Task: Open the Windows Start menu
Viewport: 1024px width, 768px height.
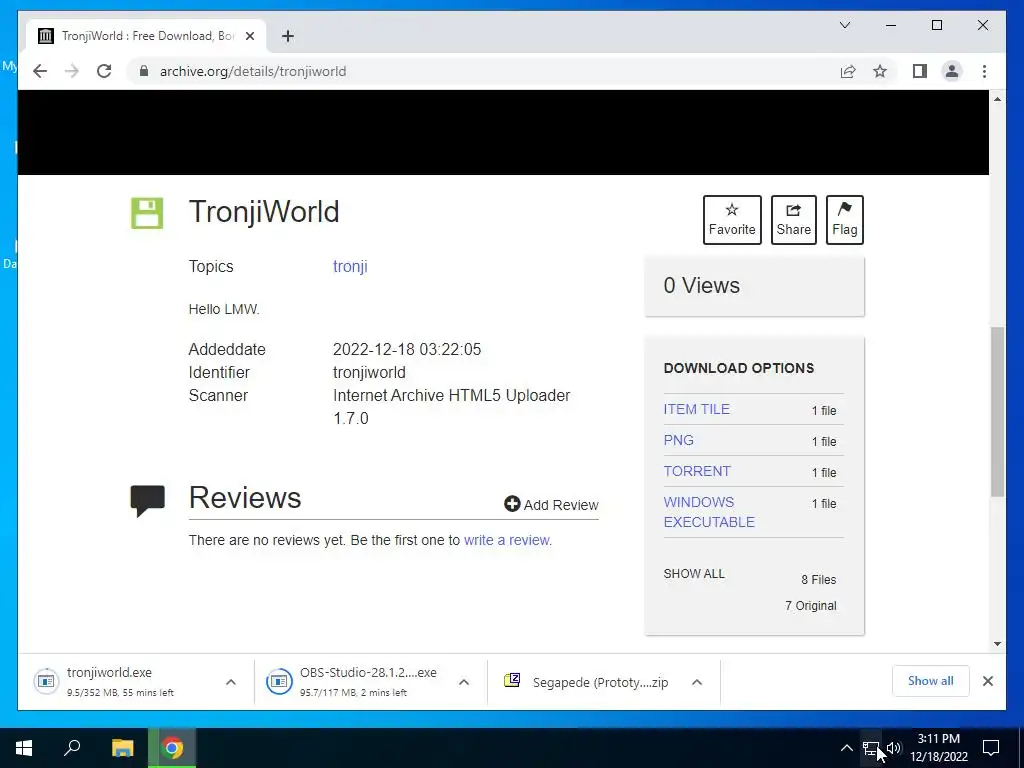Action: (24, 748)
